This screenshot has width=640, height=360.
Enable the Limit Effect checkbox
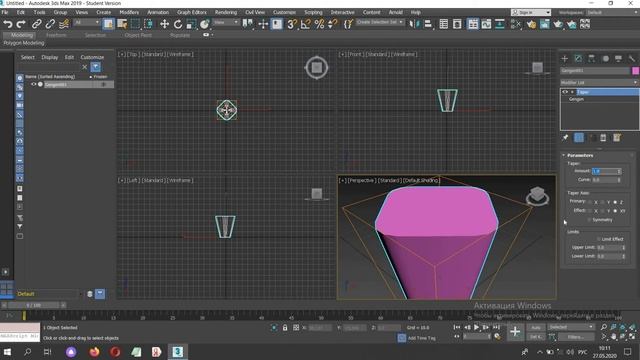tap(599, 239)
